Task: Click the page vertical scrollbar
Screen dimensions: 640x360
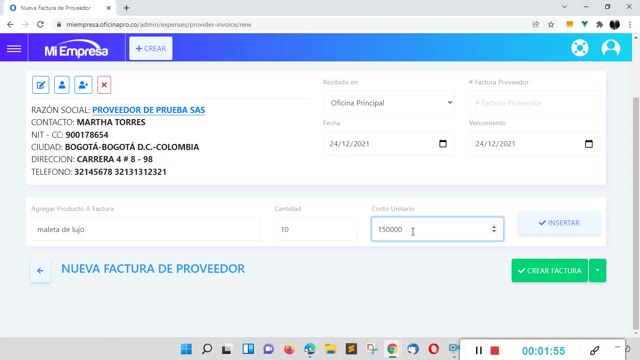Action: [x=636, y=212]
